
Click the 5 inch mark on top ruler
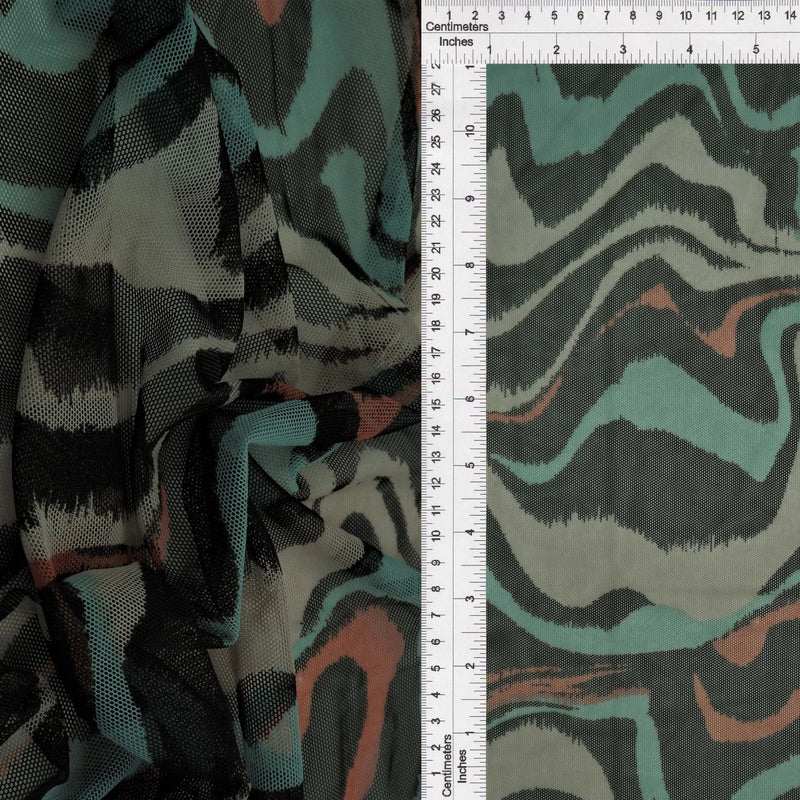(x=756, y=49)
